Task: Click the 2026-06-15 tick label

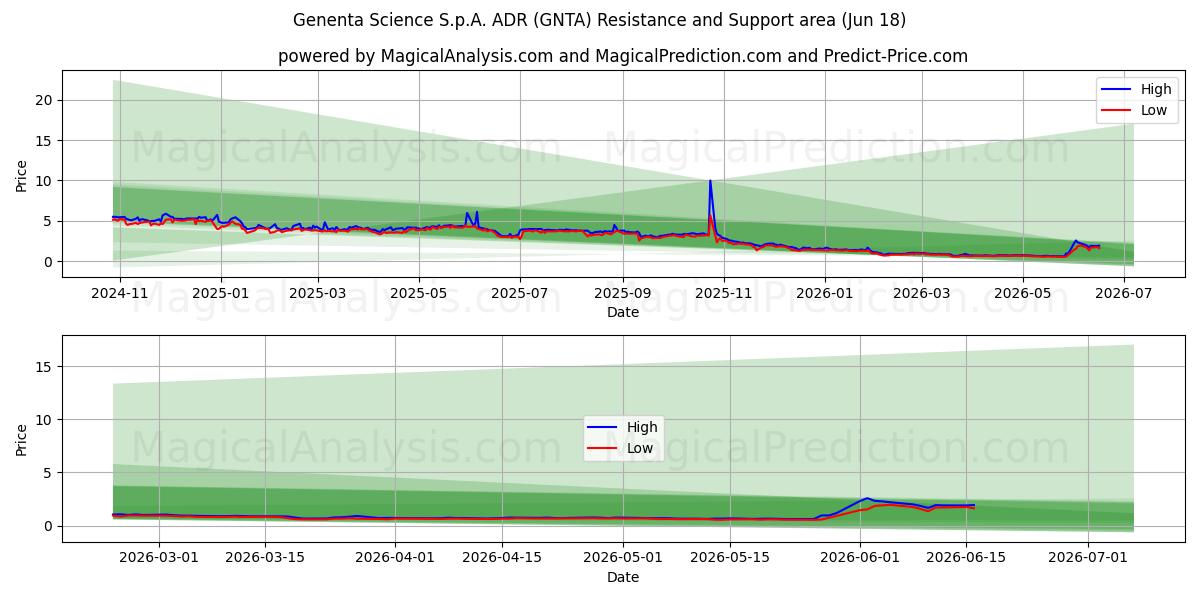Action: (966, 558)
